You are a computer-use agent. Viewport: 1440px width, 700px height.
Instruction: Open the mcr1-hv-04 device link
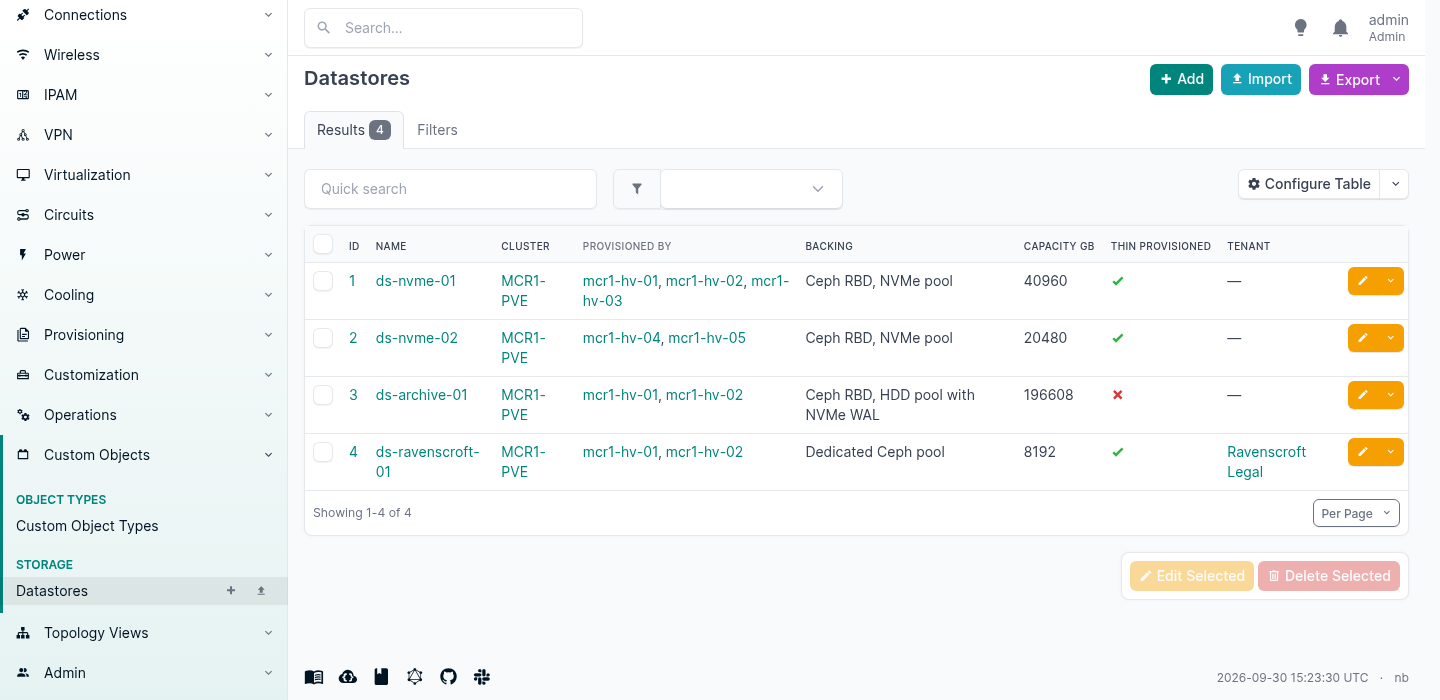[x=622, y=338]
